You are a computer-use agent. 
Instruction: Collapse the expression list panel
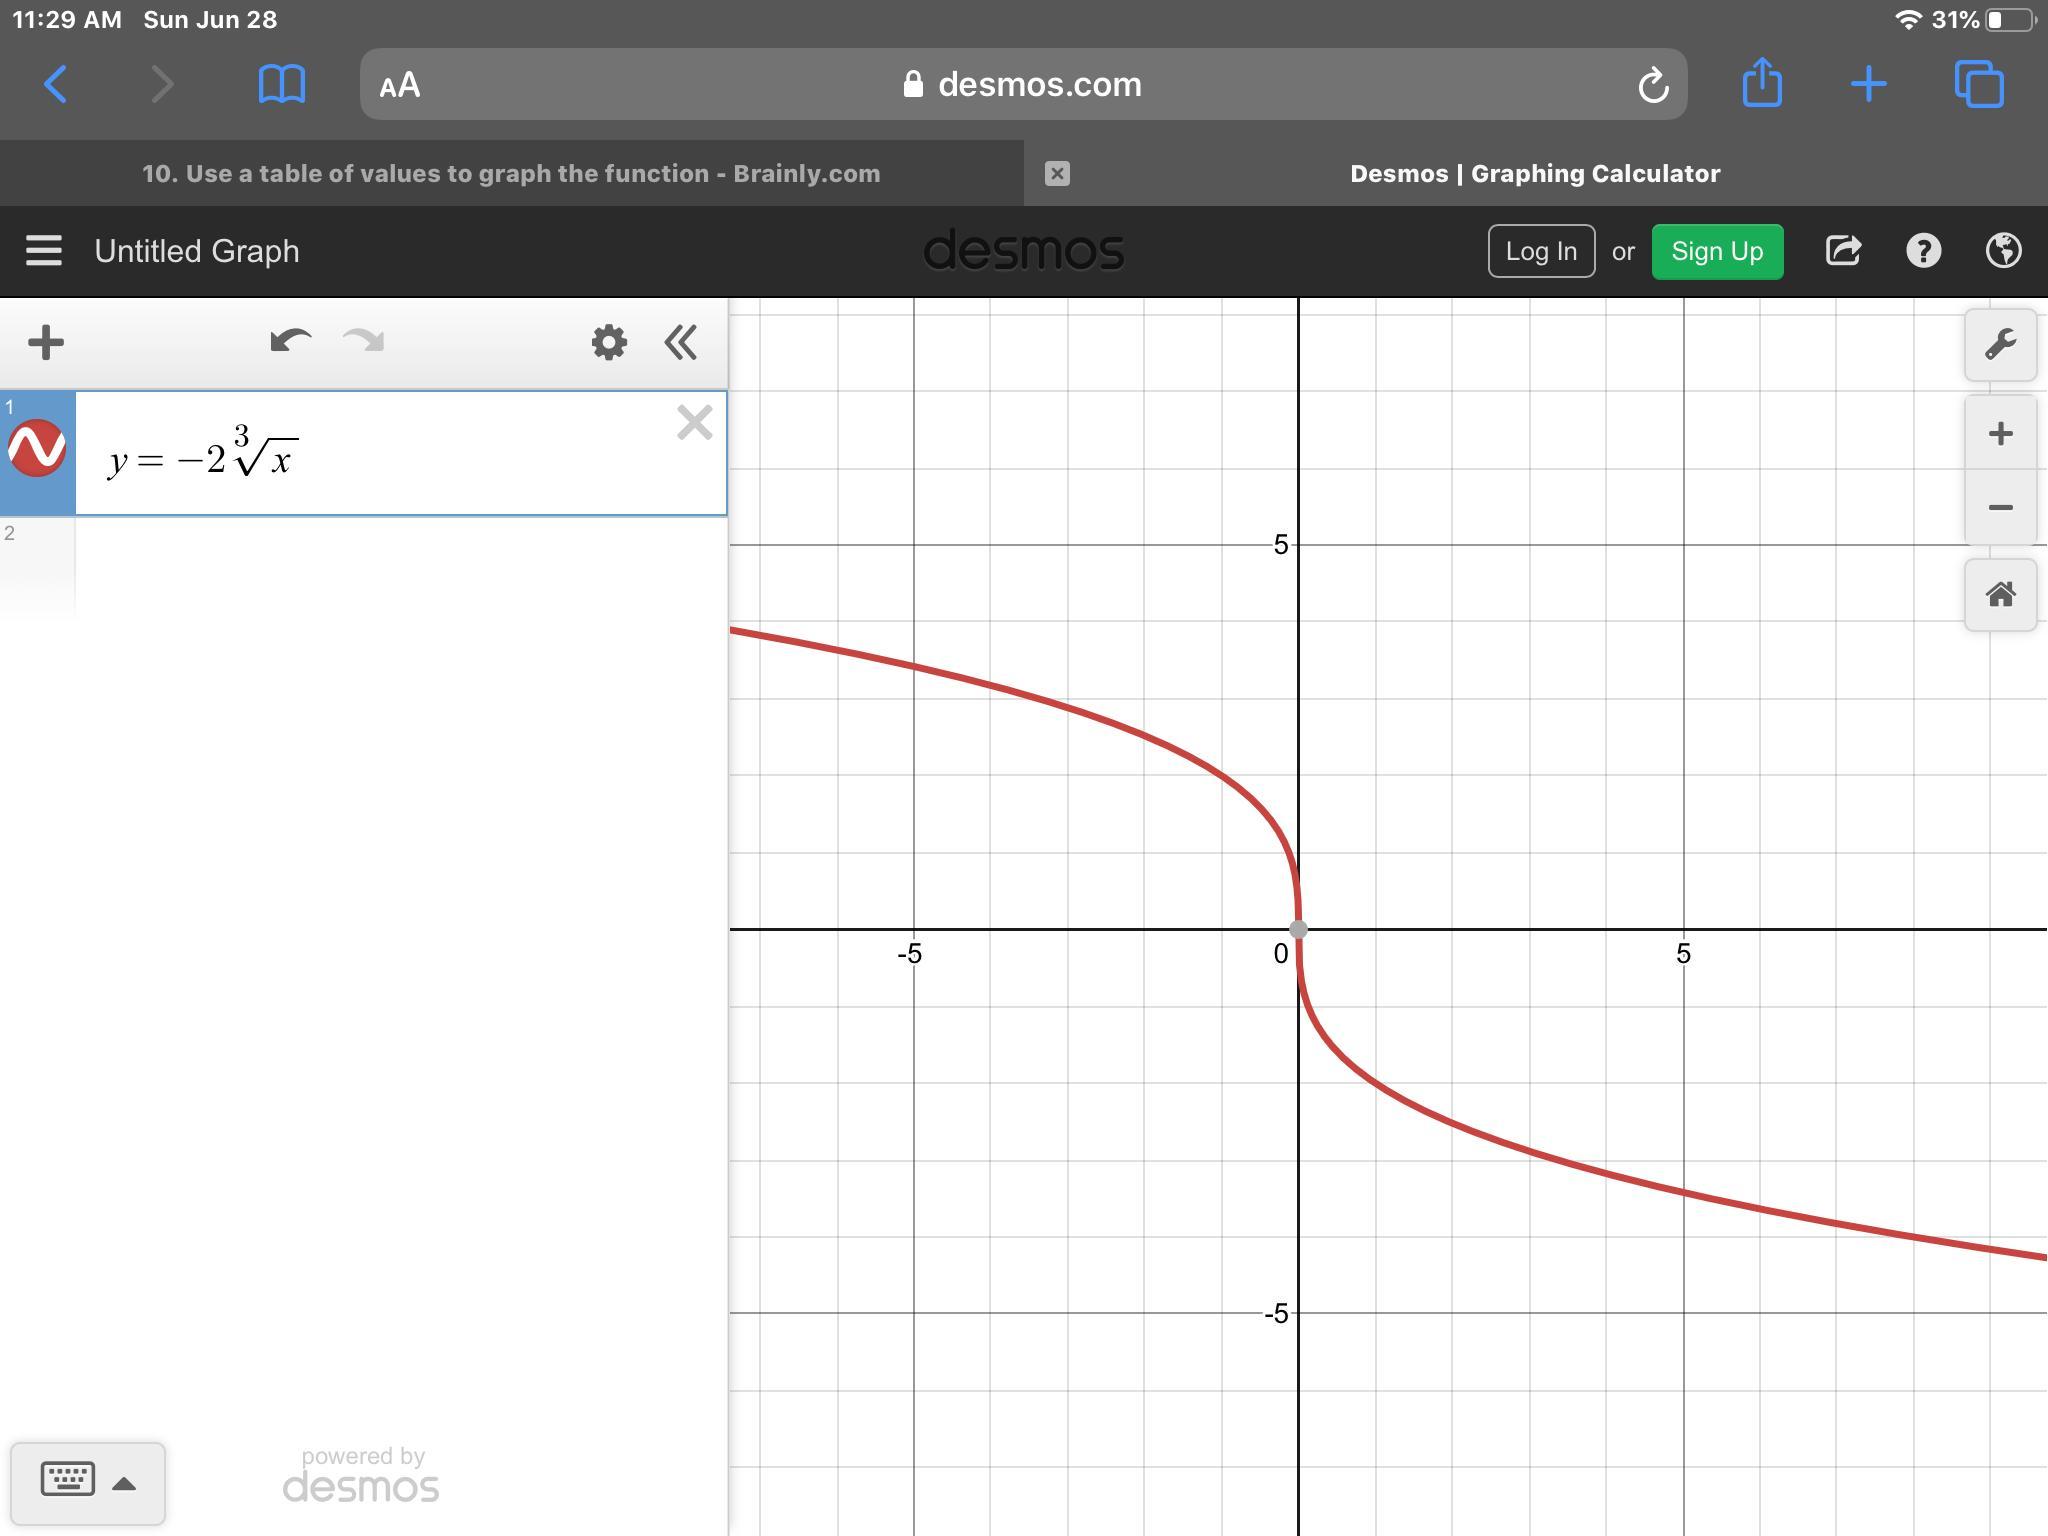[681, 342]
